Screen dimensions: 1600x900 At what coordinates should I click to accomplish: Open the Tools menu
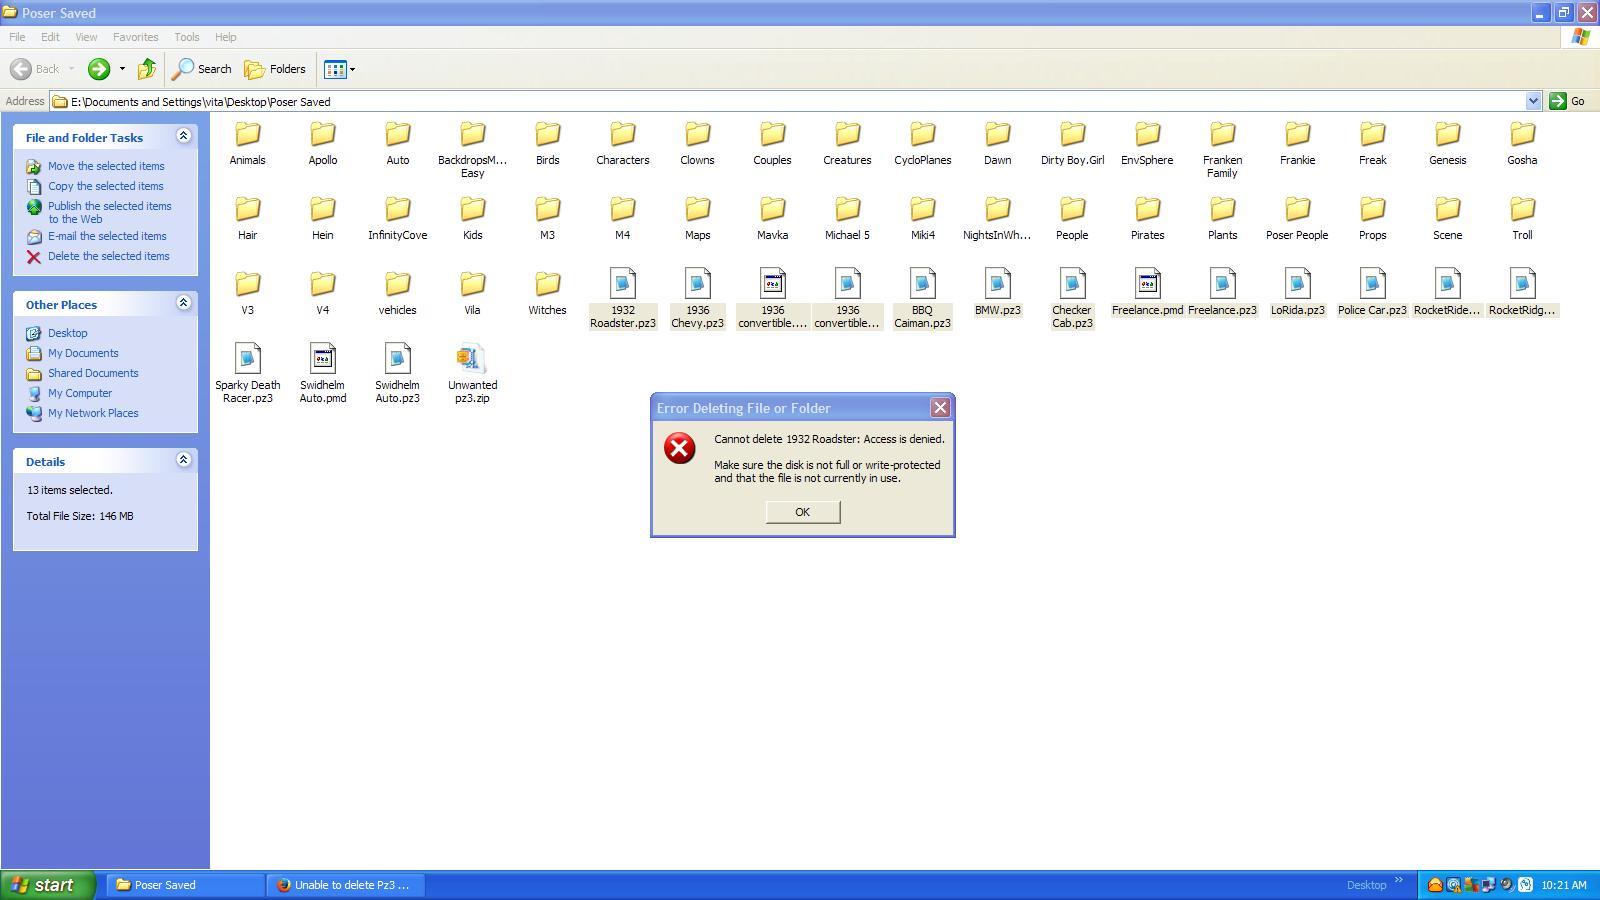pos(187,37)
